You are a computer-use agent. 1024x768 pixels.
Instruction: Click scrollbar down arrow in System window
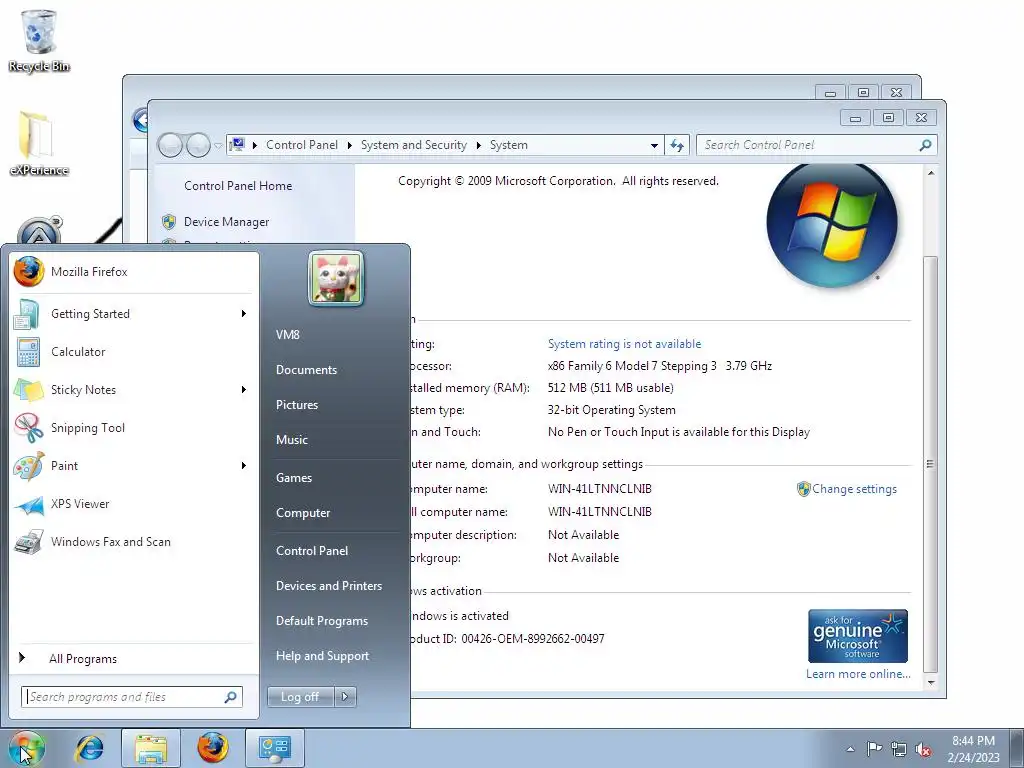[x=931, y=683]
